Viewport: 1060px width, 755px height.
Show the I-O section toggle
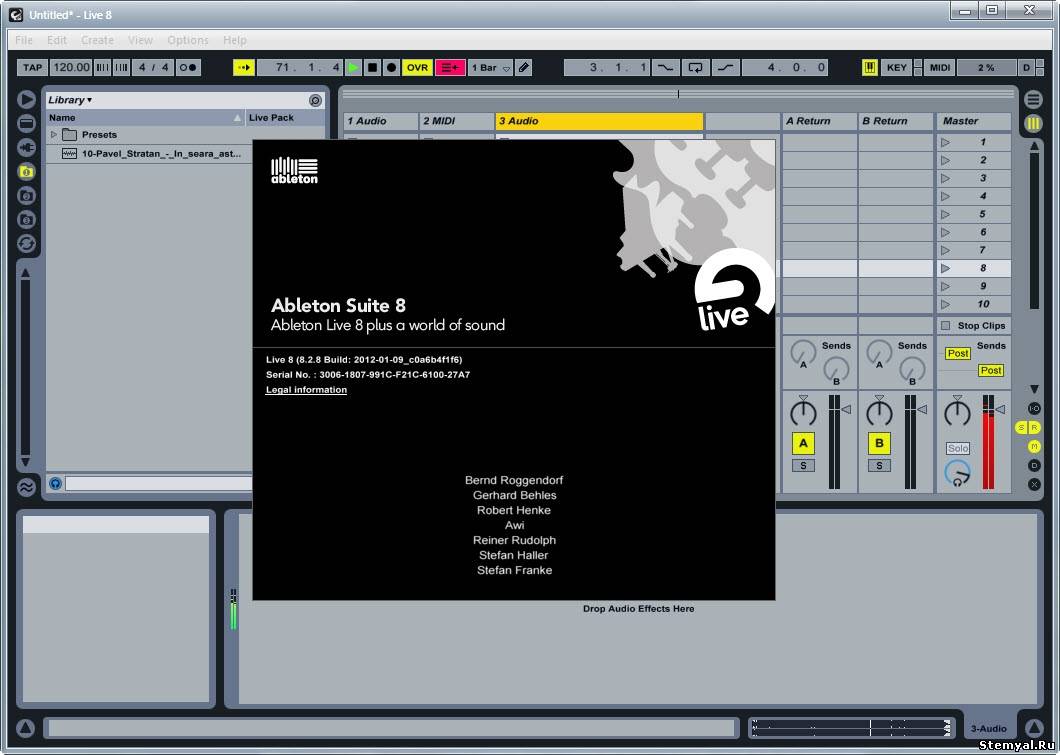pos(1034,409)
